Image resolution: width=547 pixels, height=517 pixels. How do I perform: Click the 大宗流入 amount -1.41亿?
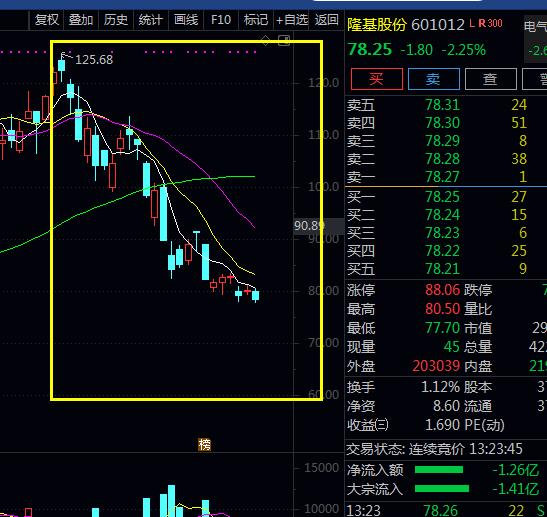pos(516,489)
